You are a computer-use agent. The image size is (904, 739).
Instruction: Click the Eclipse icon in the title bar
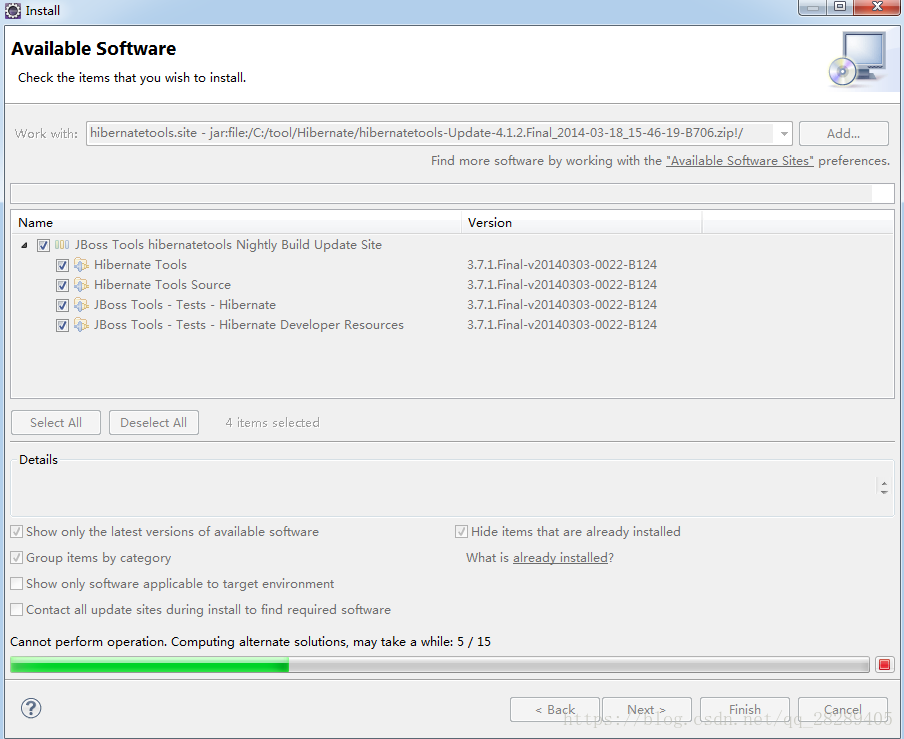[x=13, y=10]
